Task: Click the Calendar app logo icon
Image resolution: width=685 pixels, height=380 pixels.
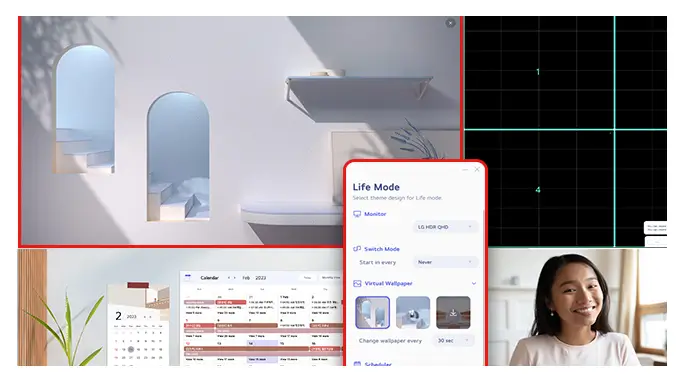Action: pyautogui.click(x=188, y=276)
